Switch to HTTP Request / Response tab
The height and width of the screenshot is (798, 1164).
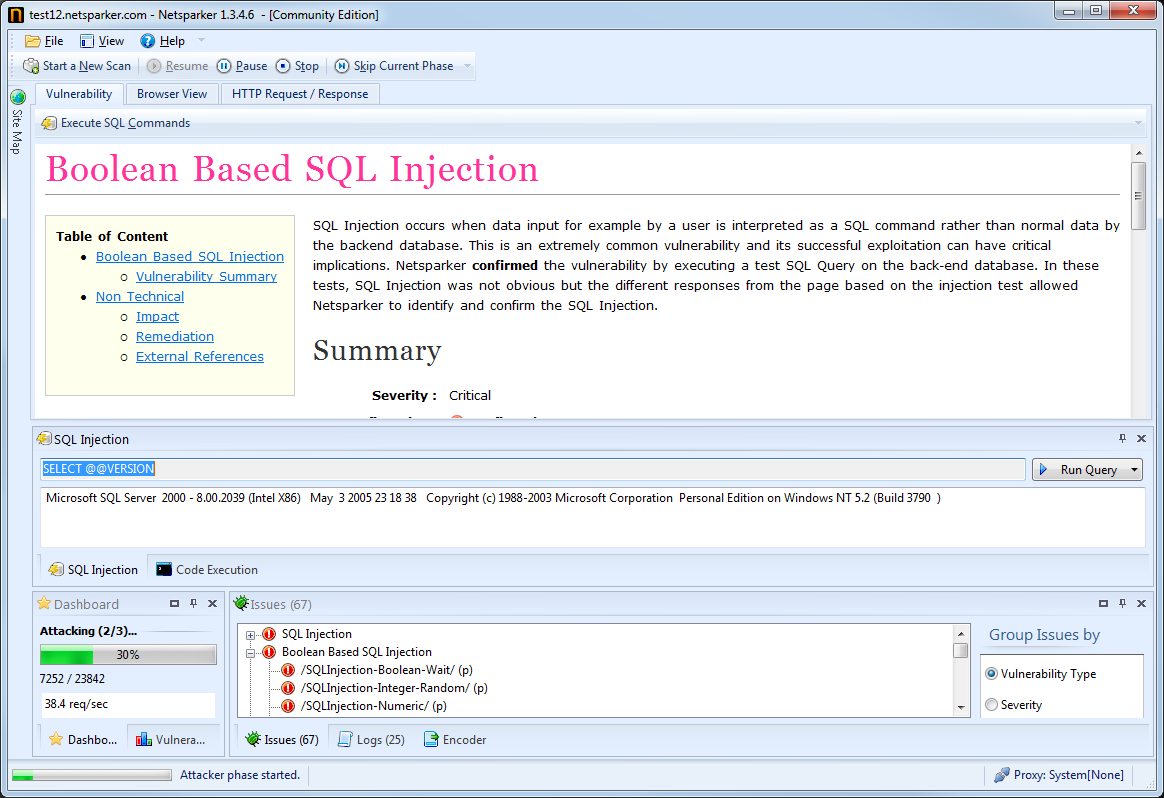[300, 94]
